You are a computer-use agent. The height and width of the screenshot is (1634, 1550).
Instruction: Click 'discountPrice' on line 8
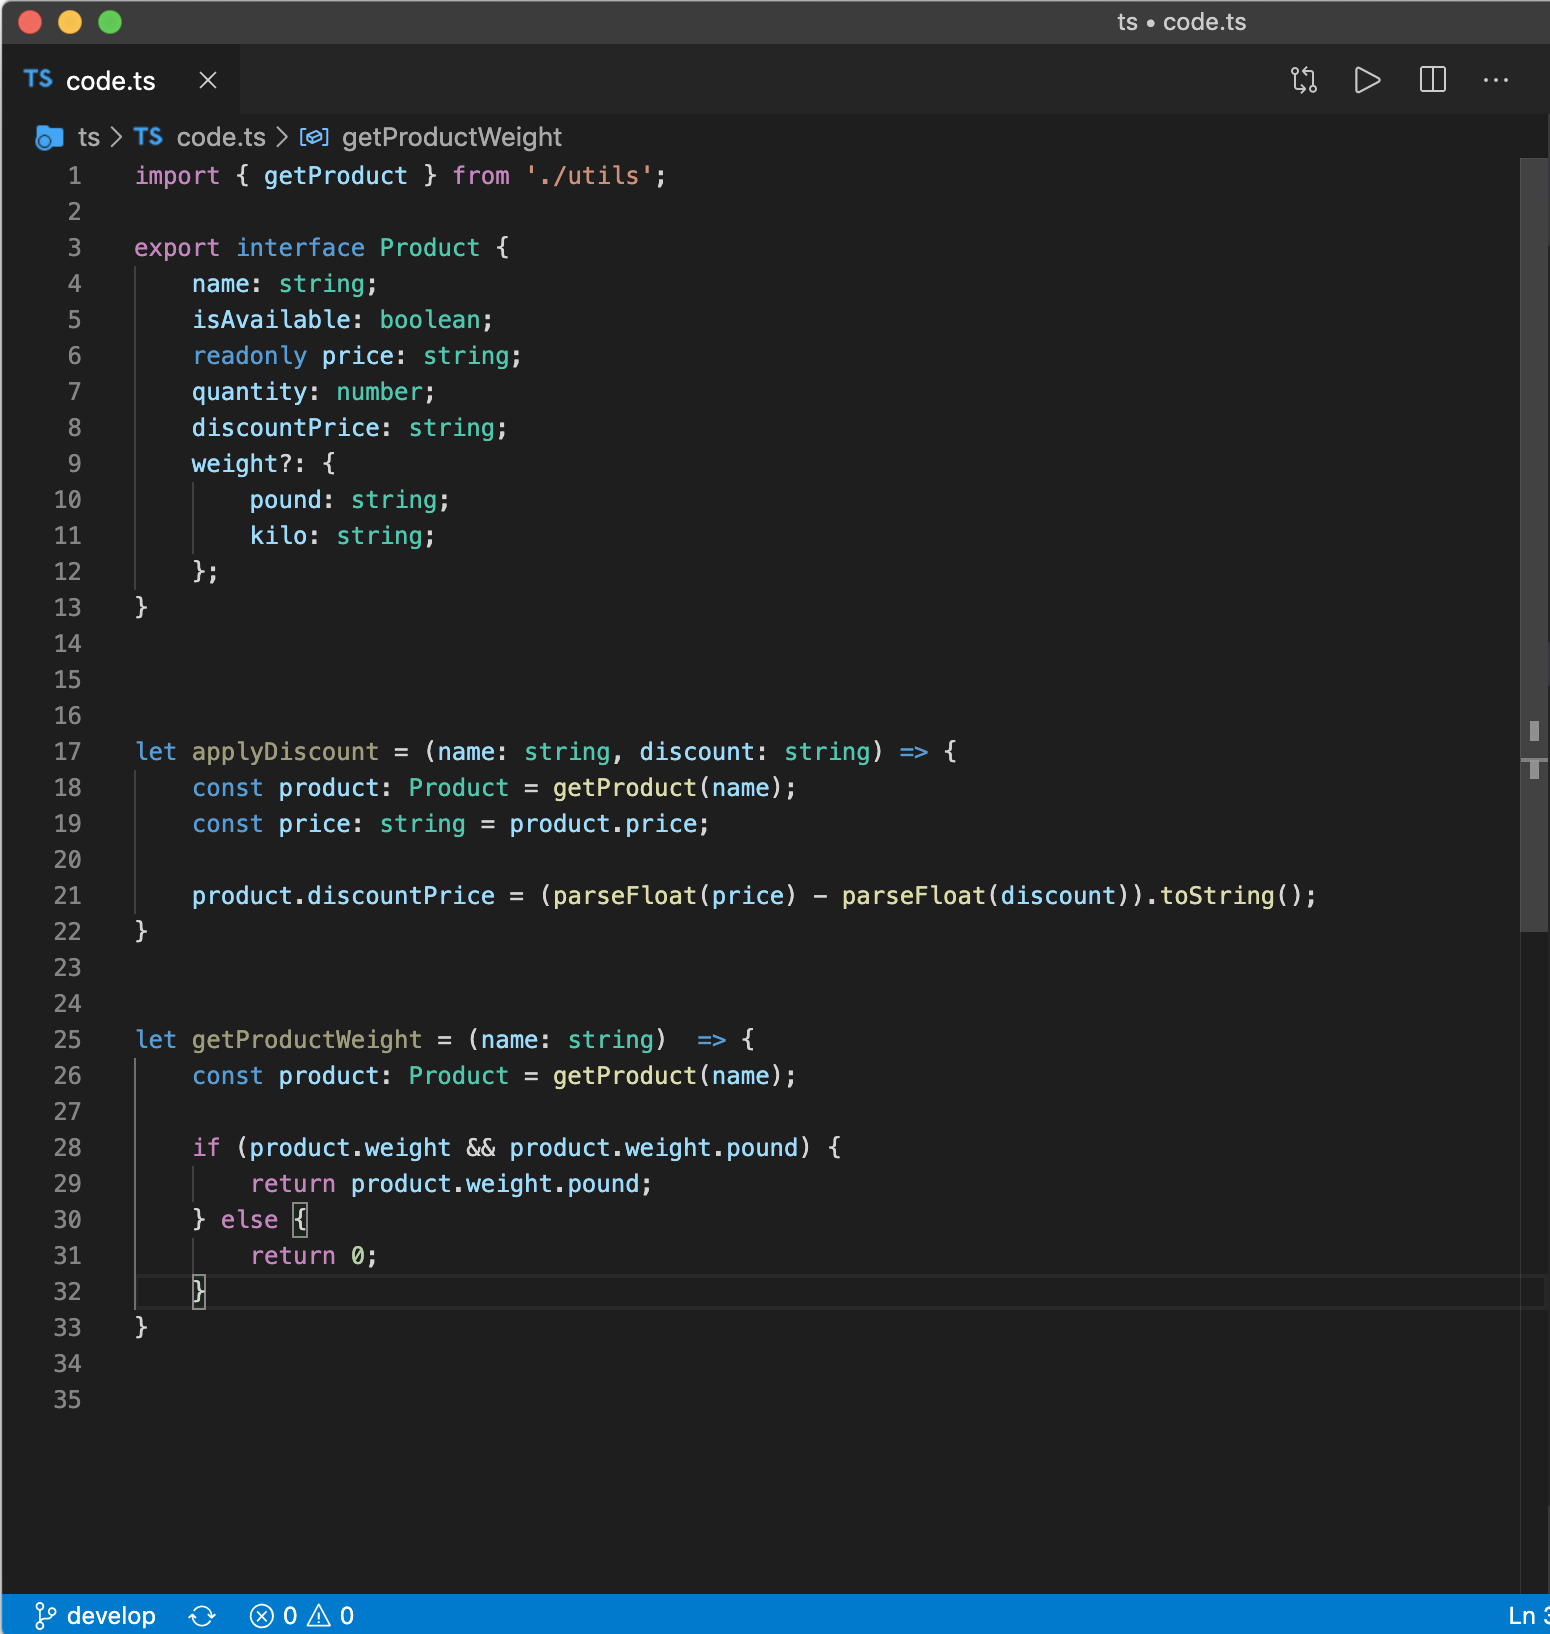pos(286,428)
